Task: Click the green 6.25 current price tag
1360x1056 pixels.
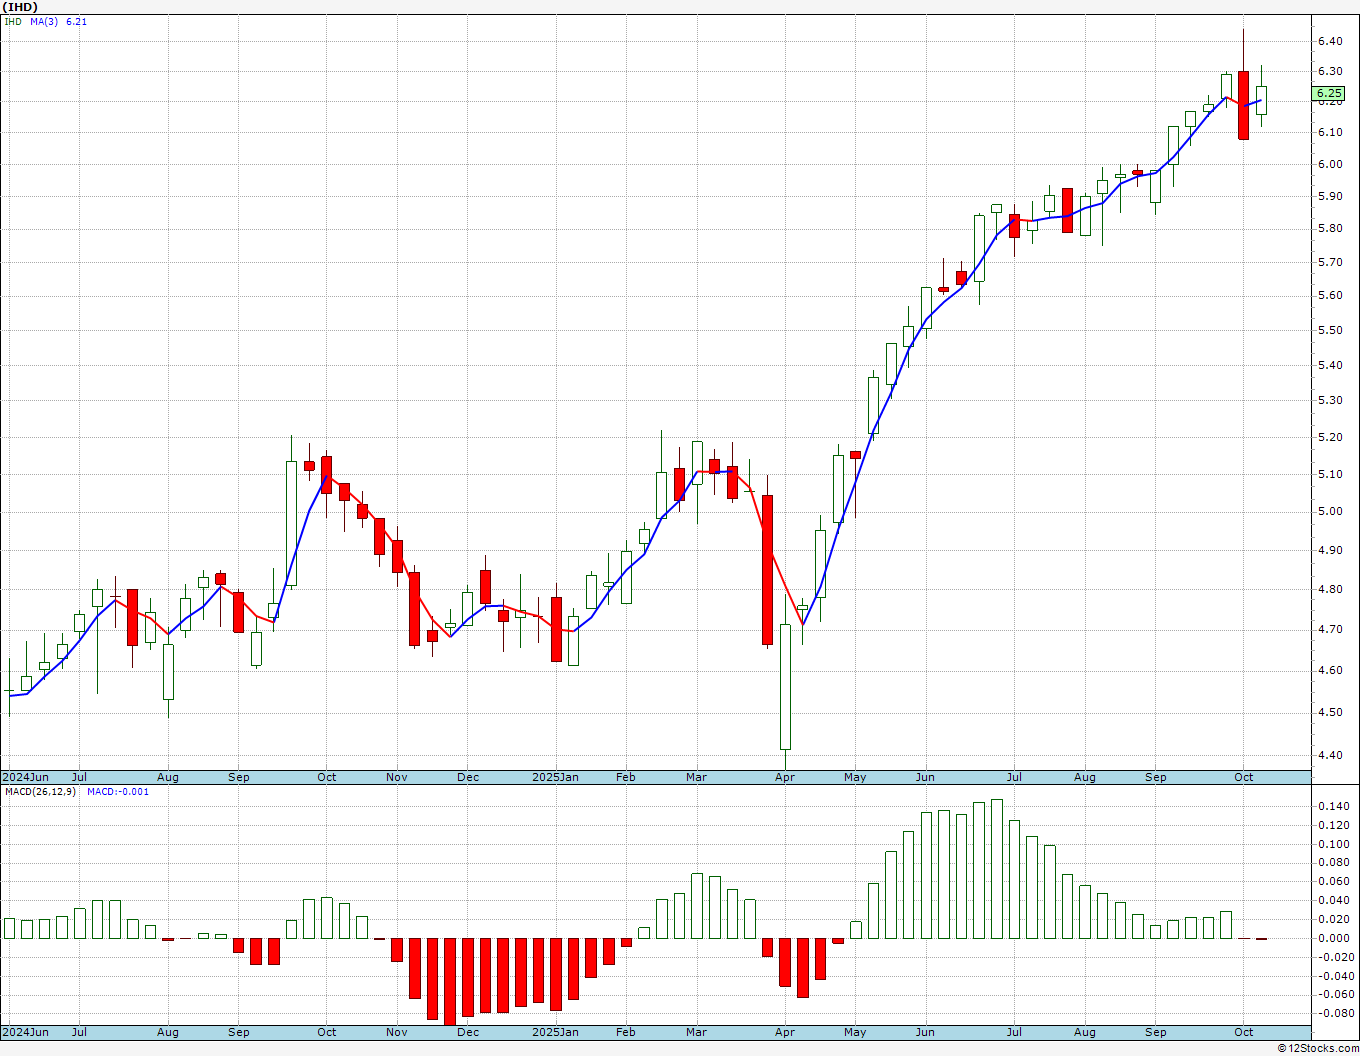Action: pos(1329,93)
